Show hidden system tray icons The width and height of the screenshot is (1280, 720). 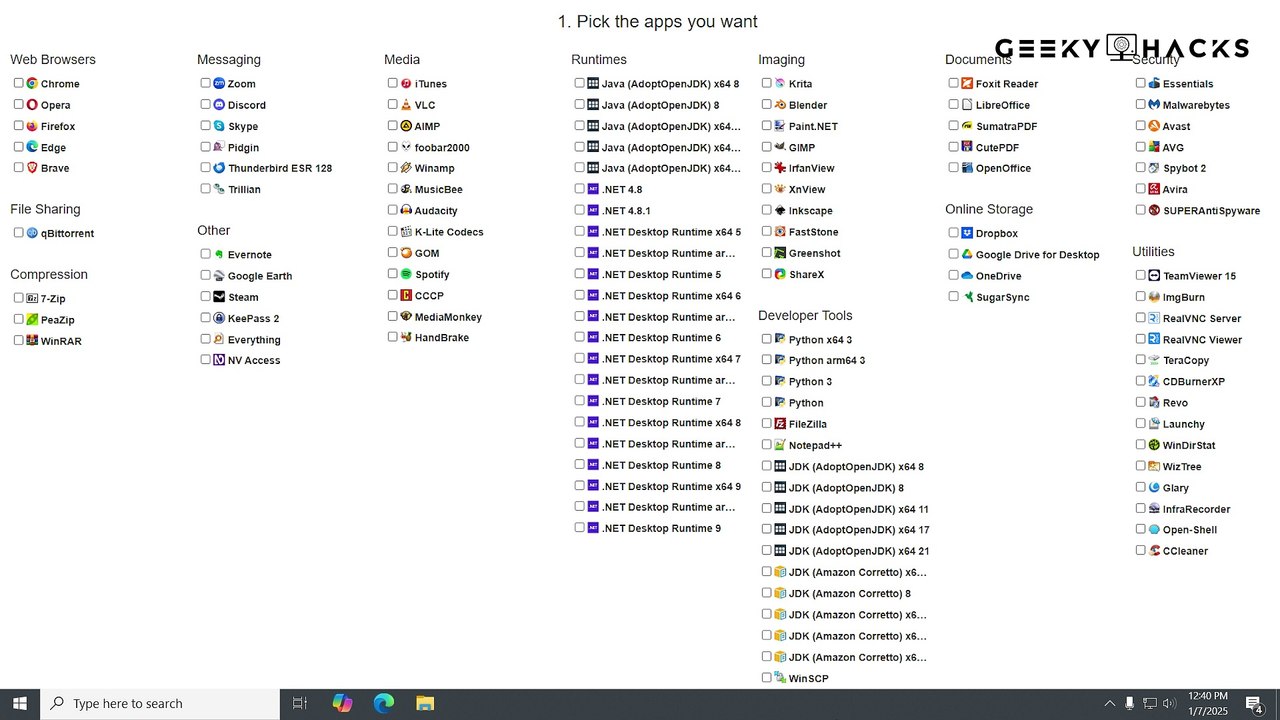click(1109, 704)
